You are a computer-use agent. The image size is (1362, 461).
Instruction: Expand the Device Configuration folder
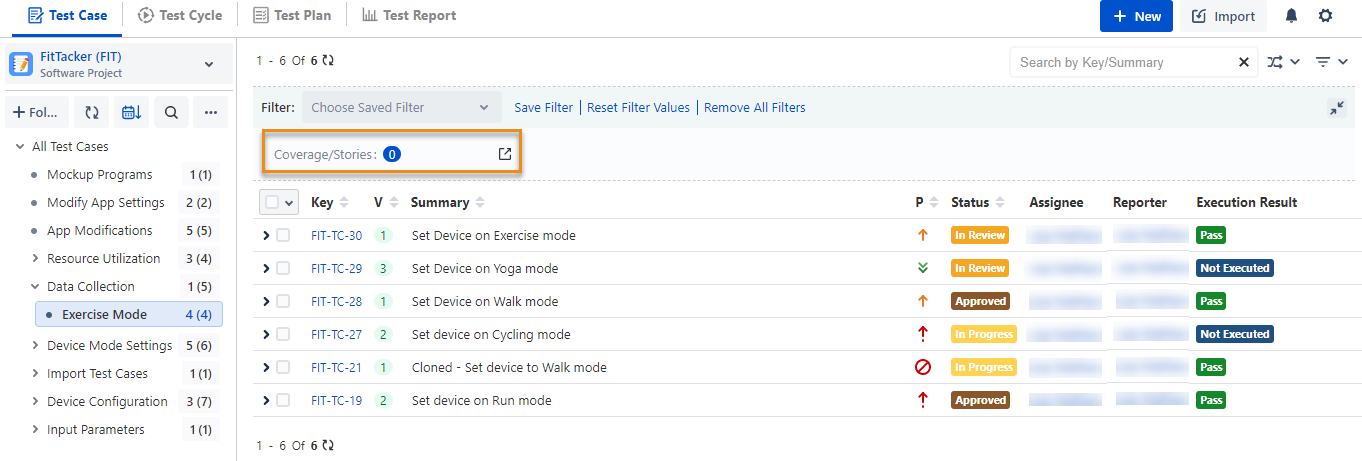point(34,401)
